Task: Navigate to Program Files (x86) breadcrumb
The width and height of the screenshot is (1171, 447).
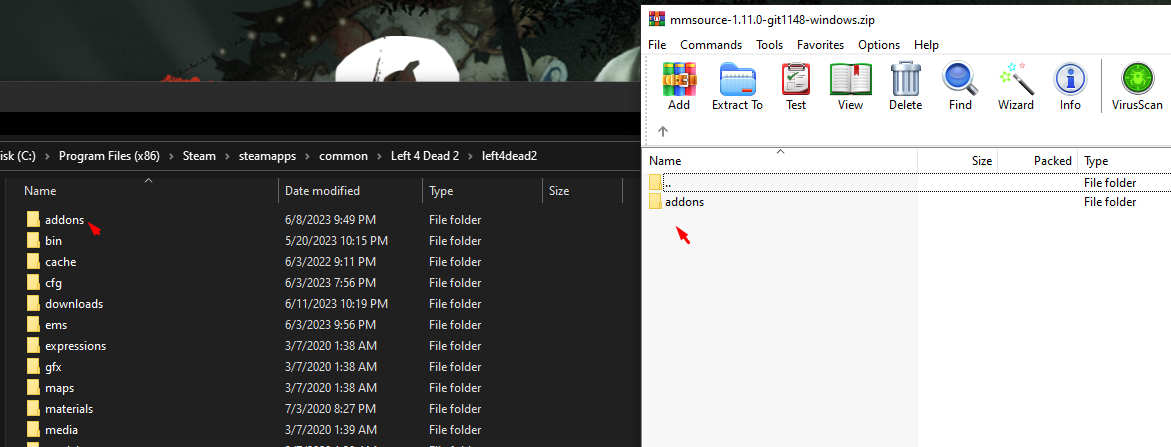Action: click(108, 156)
